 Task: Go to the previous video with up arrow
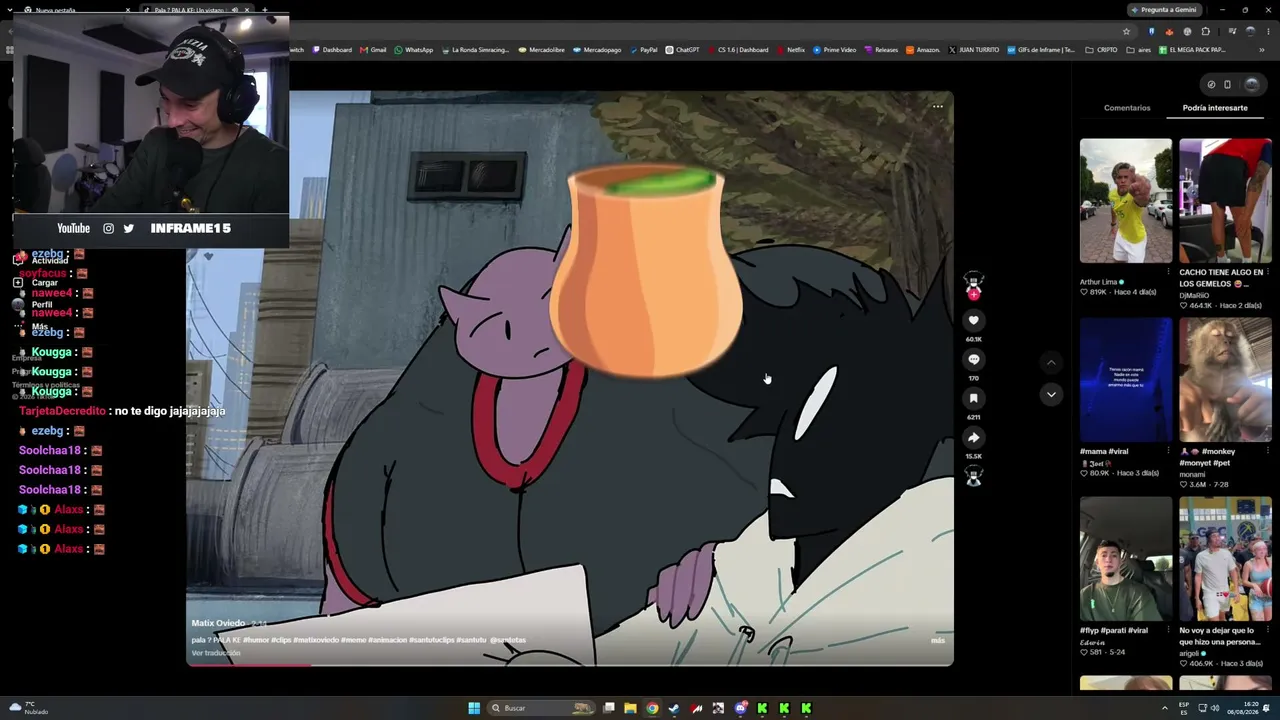pyautogui.click(x=1051, y=362)
